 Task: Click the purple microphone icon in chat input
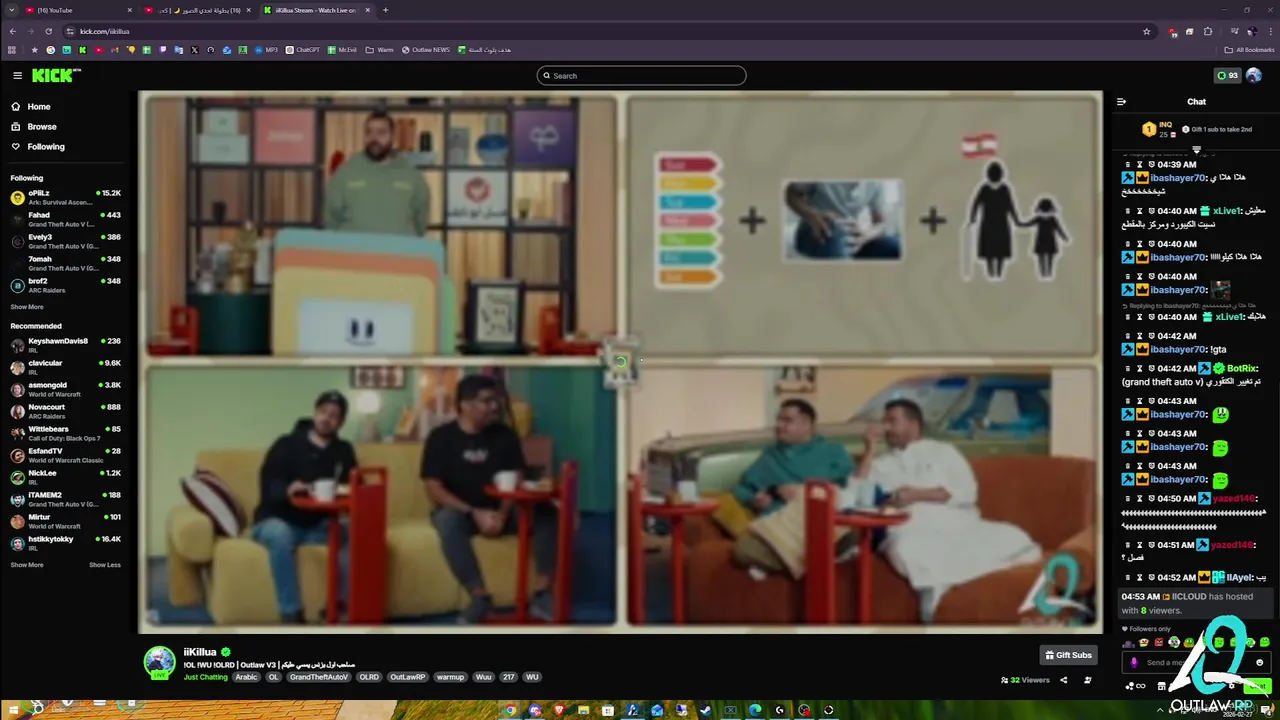tap(1133, 662)
